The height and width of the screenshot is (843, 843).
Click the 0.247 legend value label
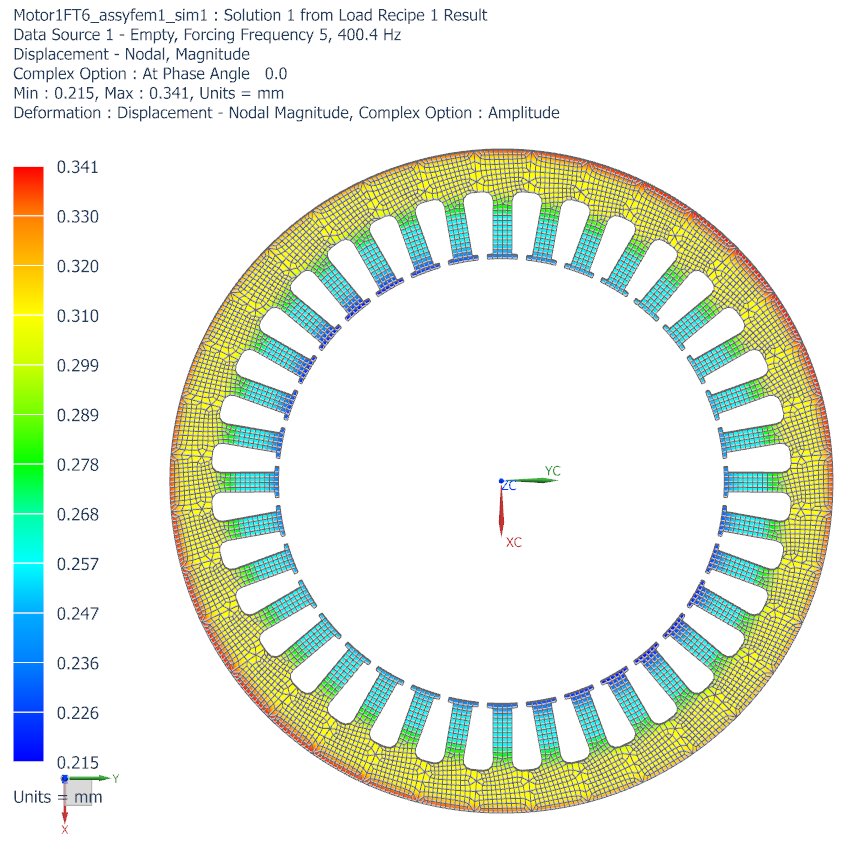[77, 613]
